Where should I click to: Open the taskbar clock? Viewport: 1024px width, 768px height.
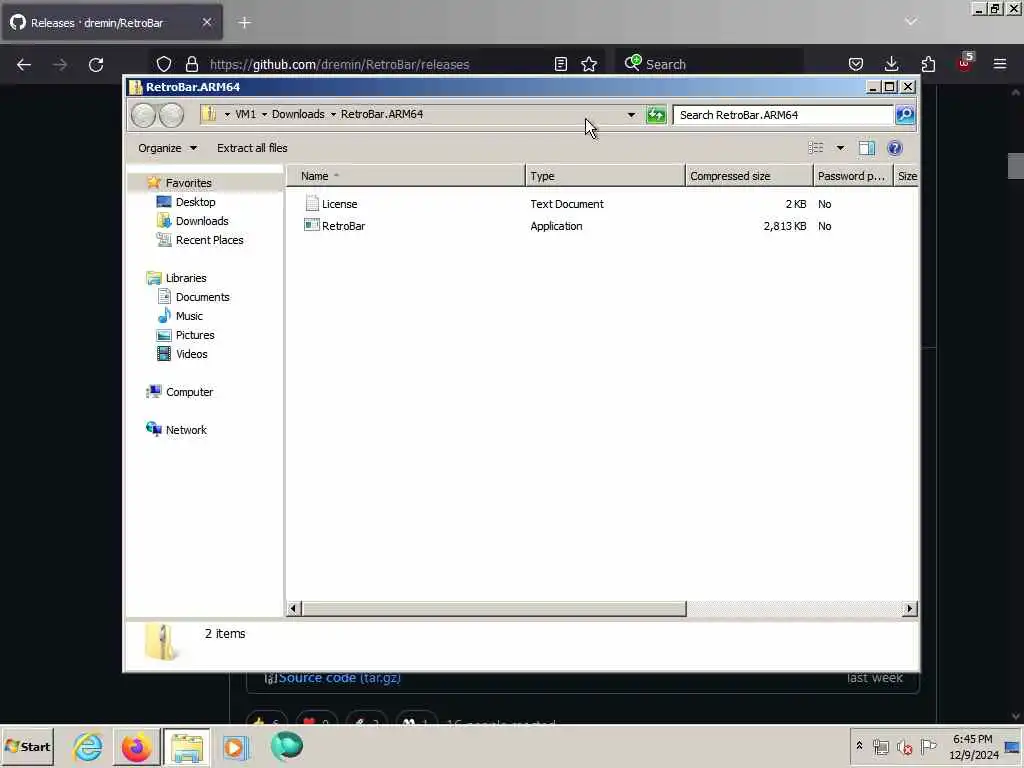tap(973, 746)
